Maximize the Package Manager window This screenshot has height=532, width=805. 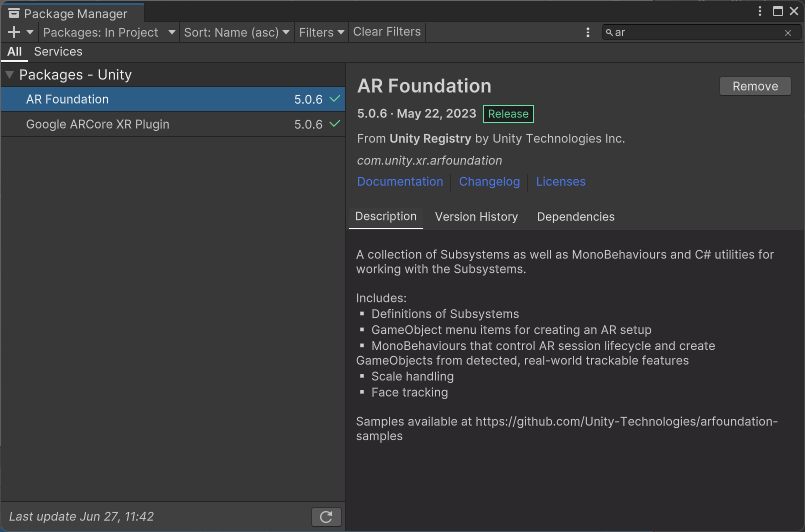click(x=778, y=11)
